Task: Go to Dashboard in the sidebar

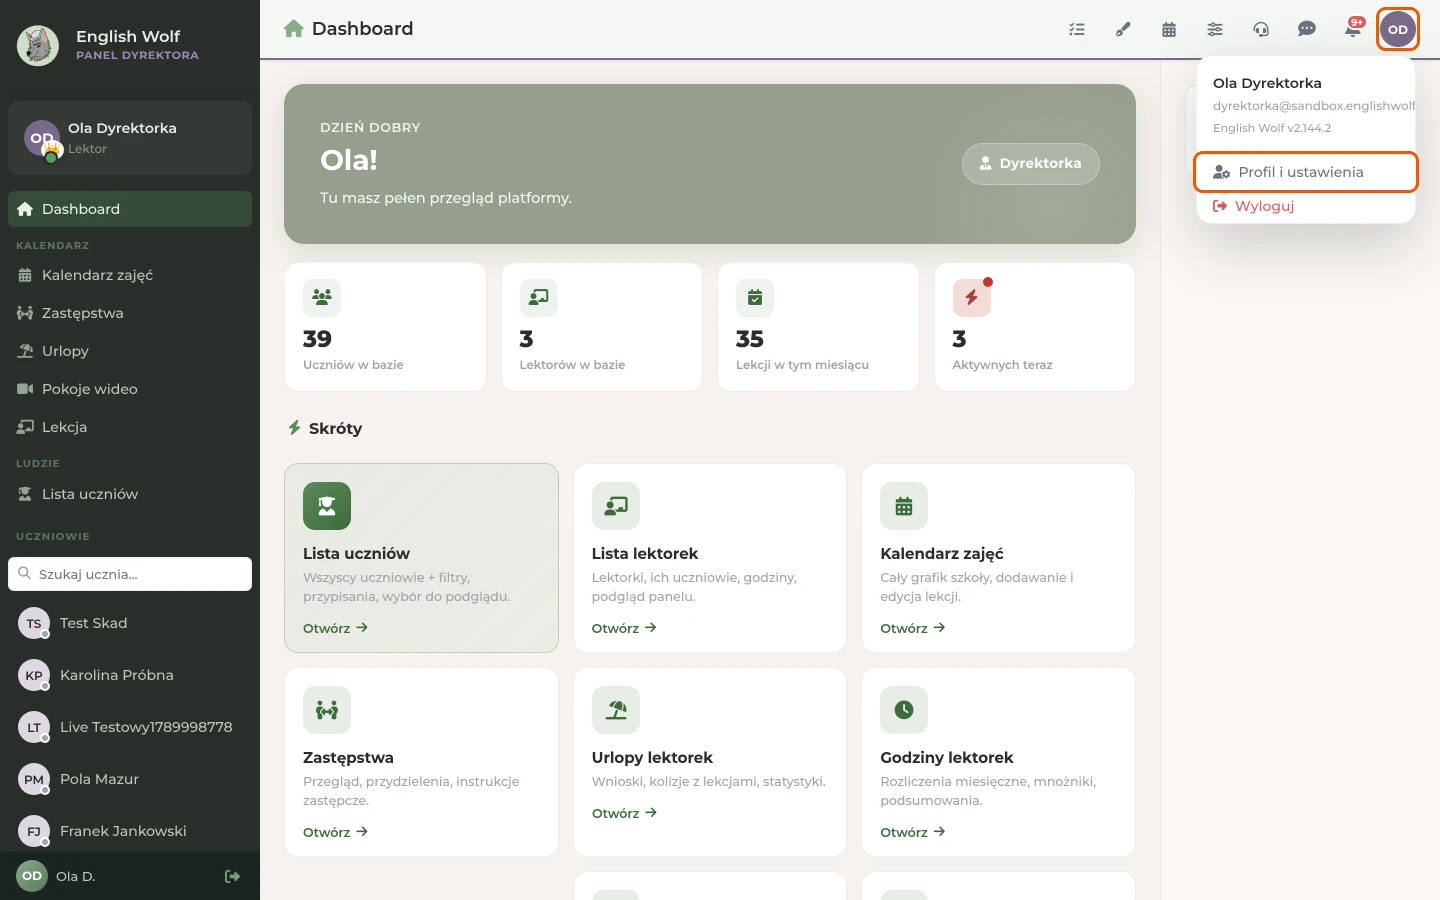Action: tap(130, 209)
